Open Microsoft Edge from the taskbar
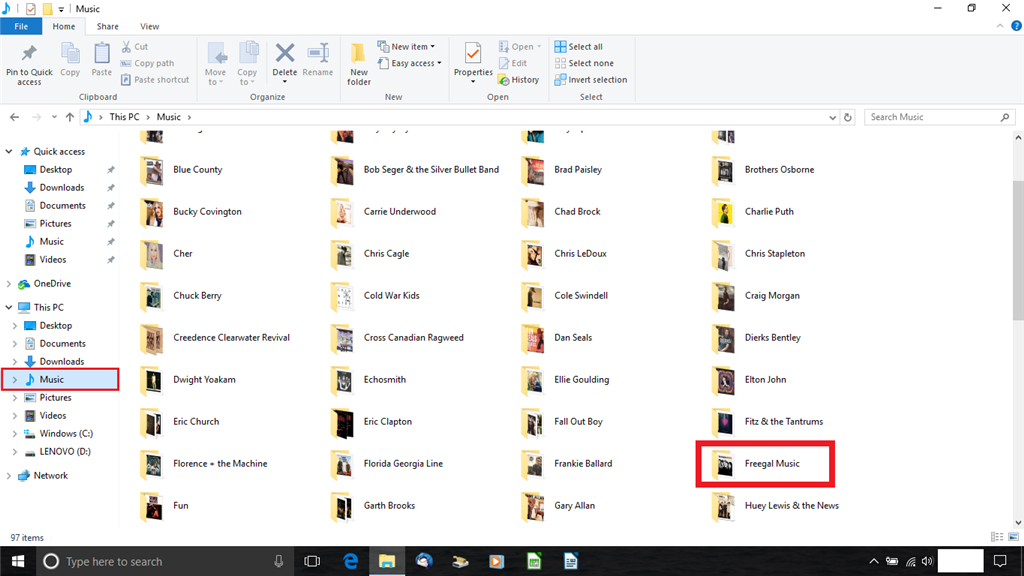 pos(351,561)
